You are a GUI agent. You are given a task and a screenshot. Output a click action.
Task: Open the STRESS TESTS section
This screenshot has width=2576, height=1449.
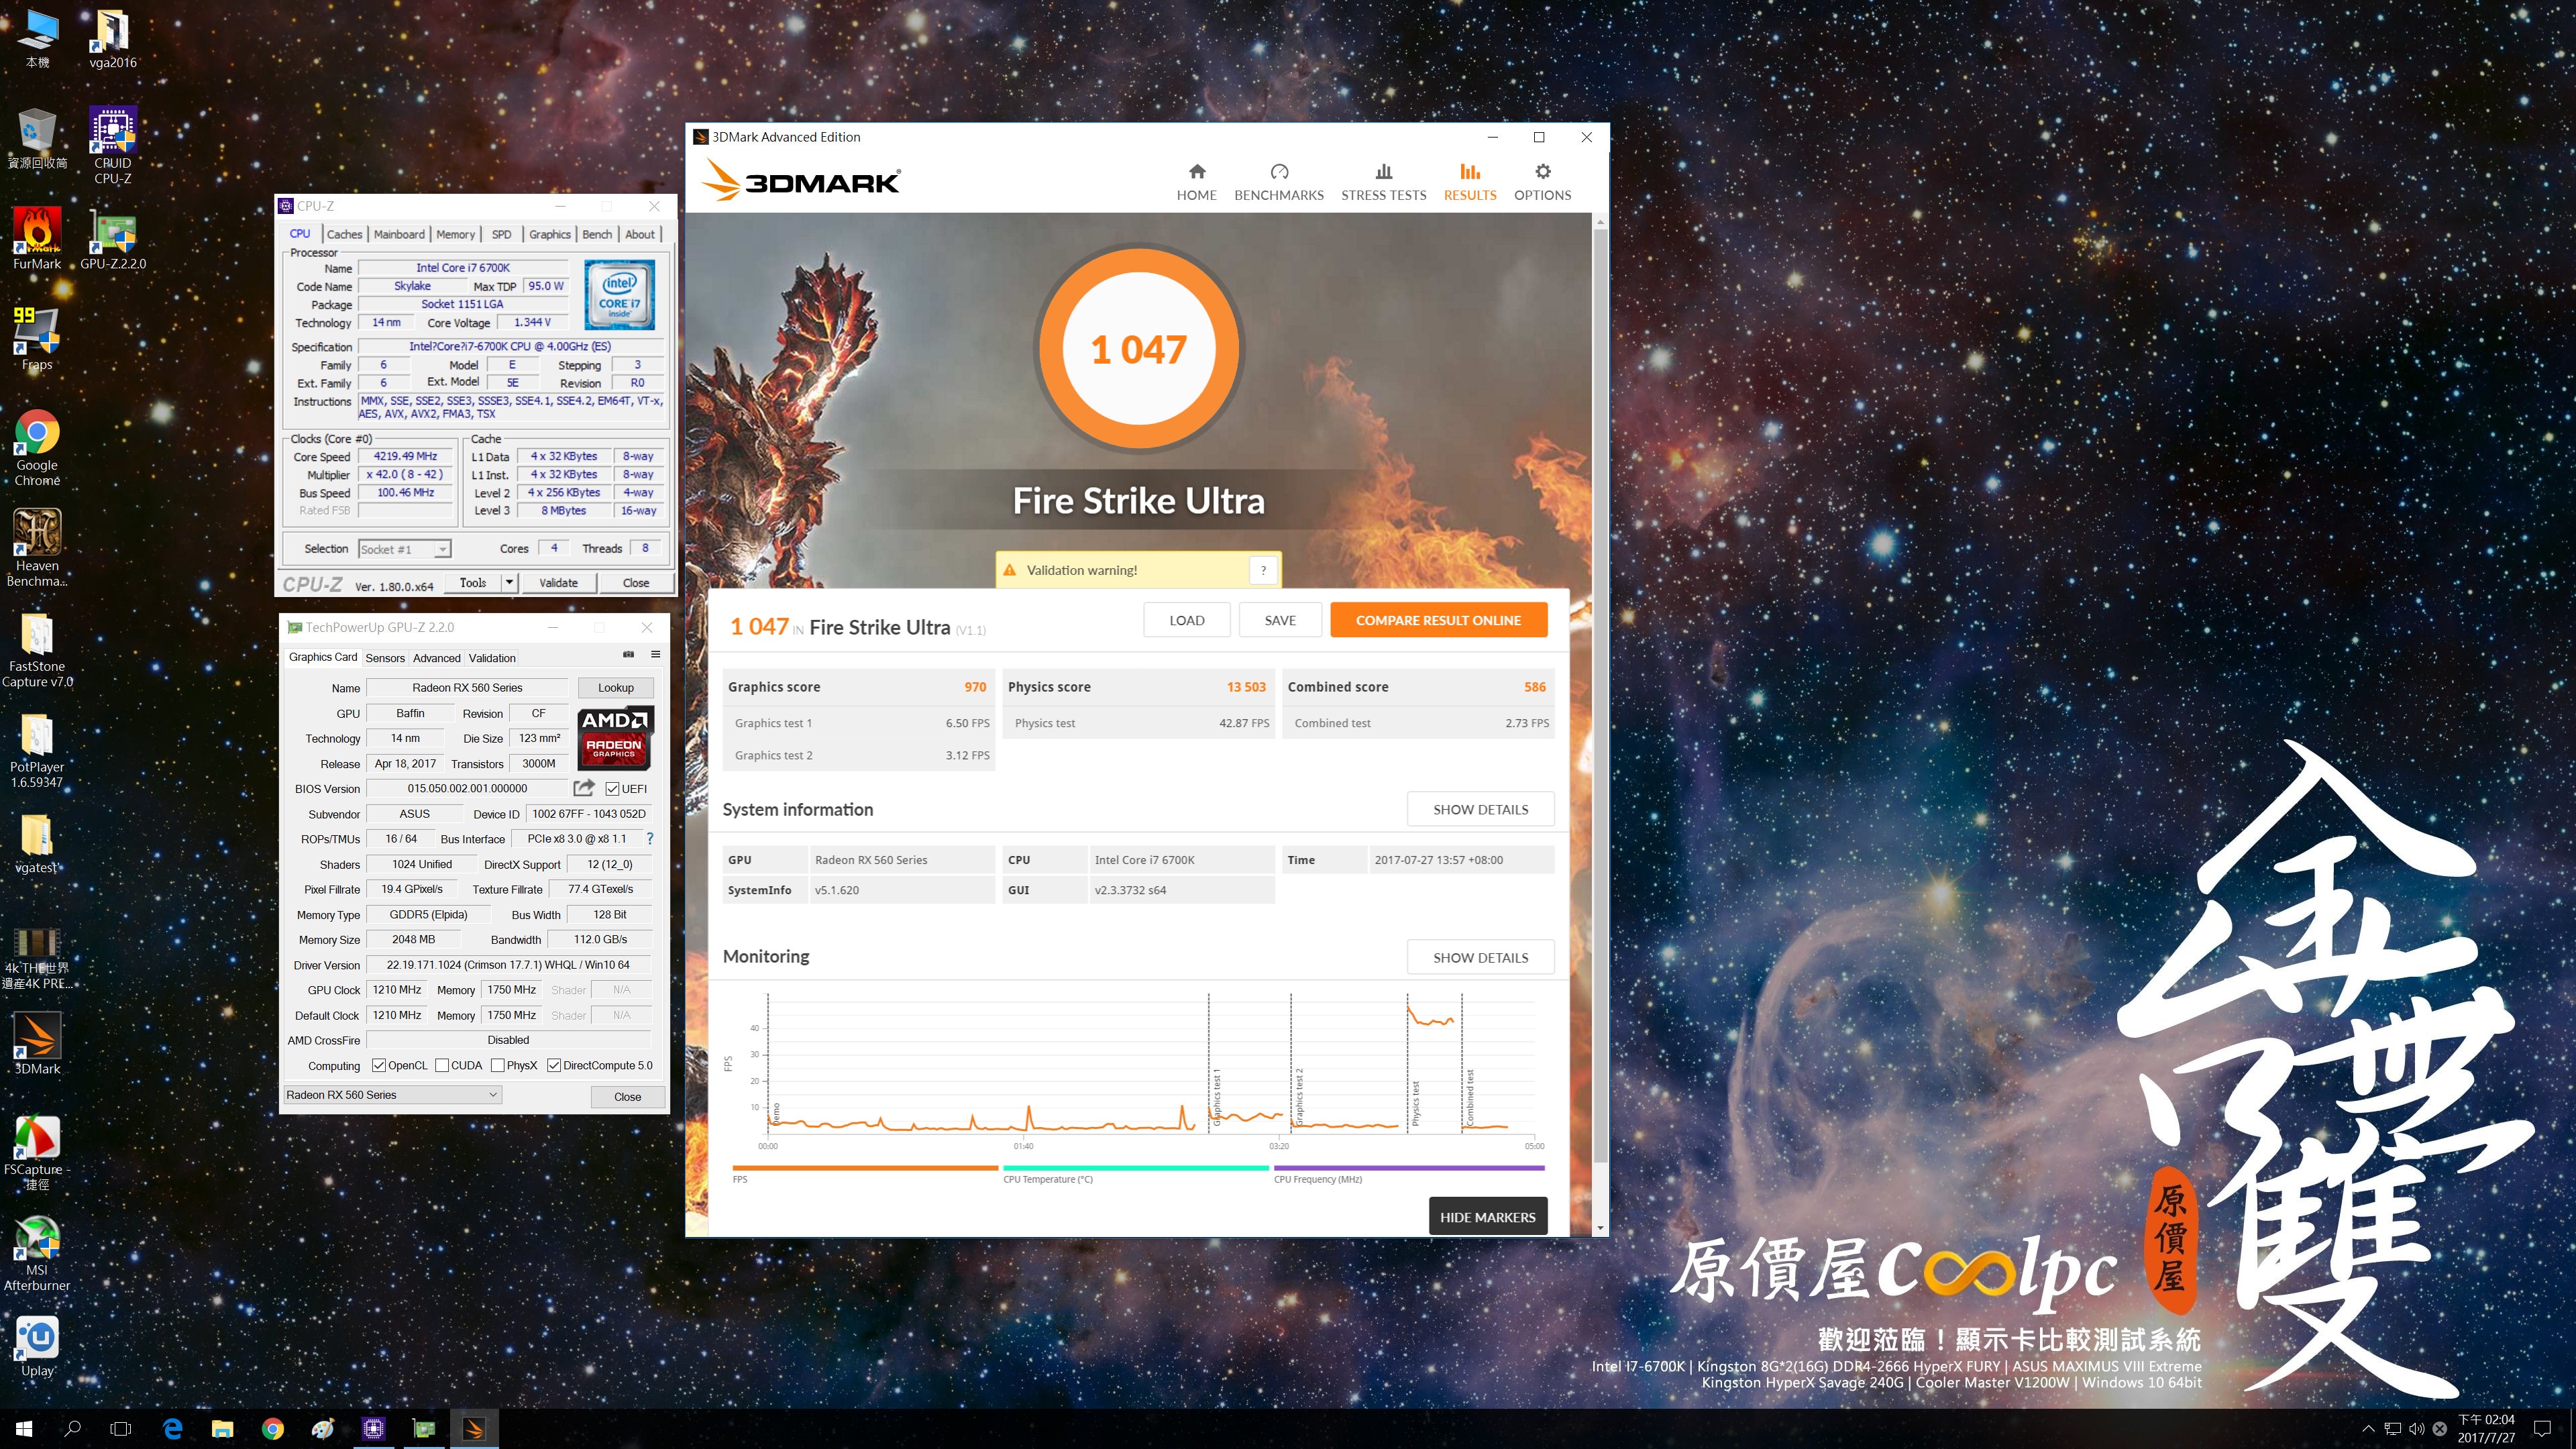pos(1383,182)
